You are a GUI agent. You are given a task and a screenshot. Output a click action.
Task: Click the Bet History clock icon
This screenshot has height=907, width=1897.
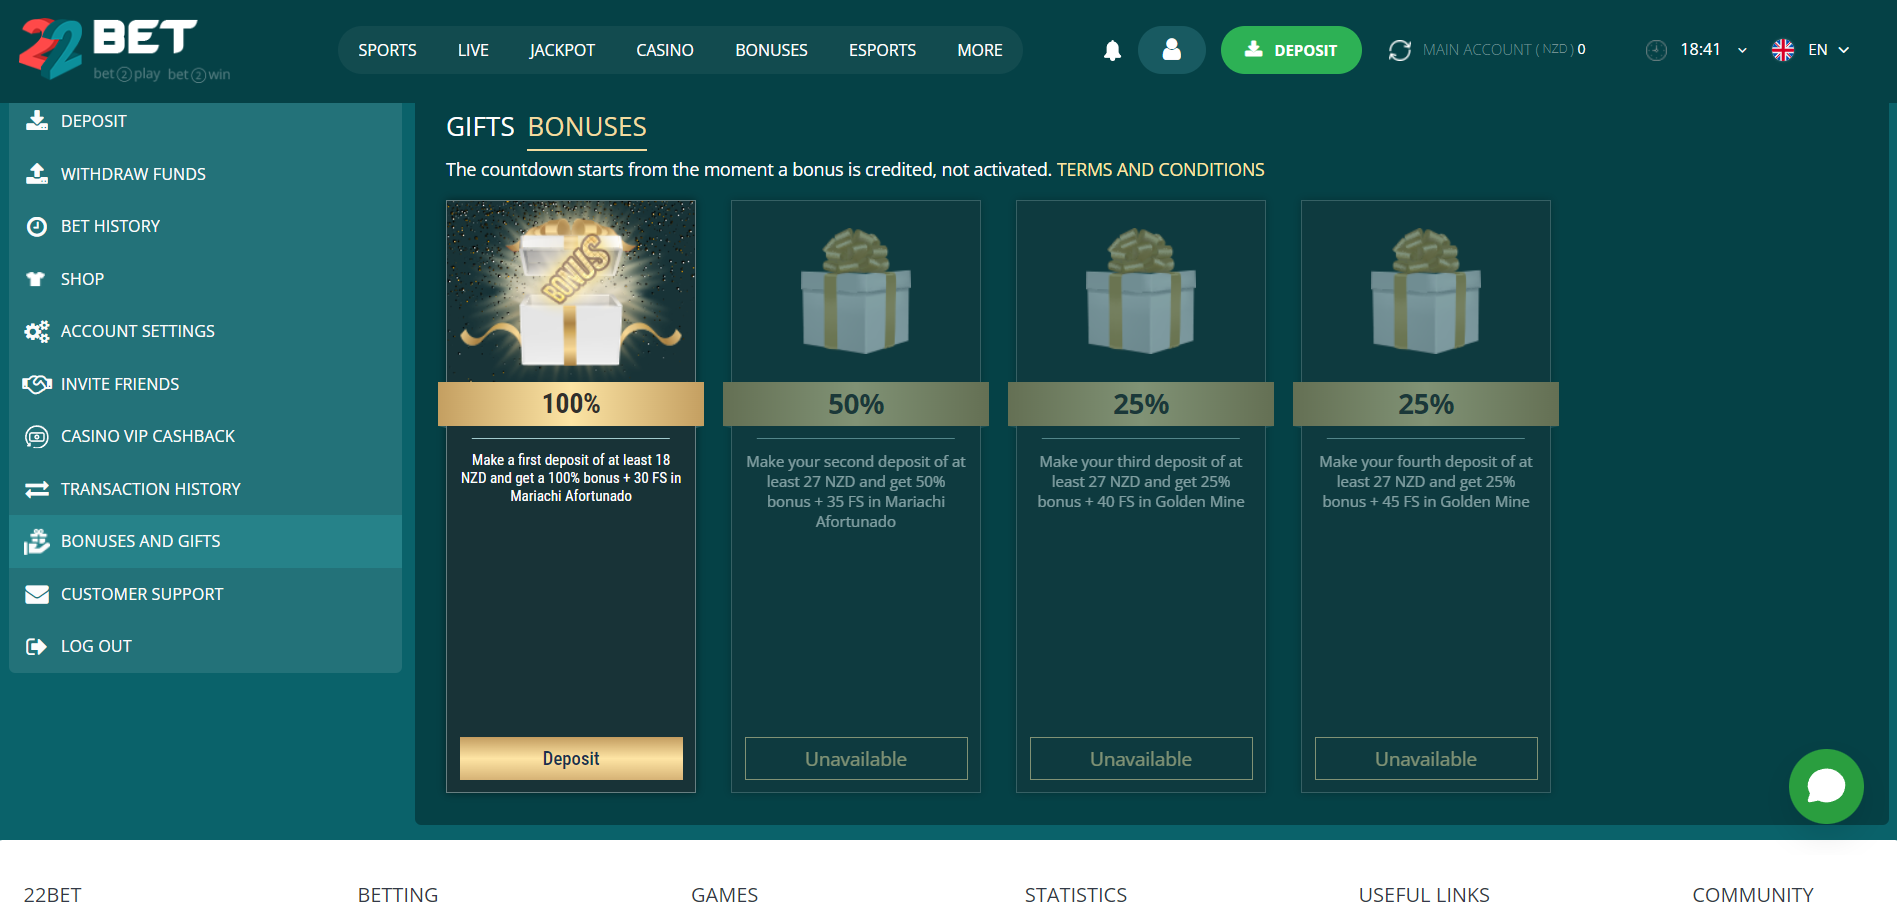(37, 226)
